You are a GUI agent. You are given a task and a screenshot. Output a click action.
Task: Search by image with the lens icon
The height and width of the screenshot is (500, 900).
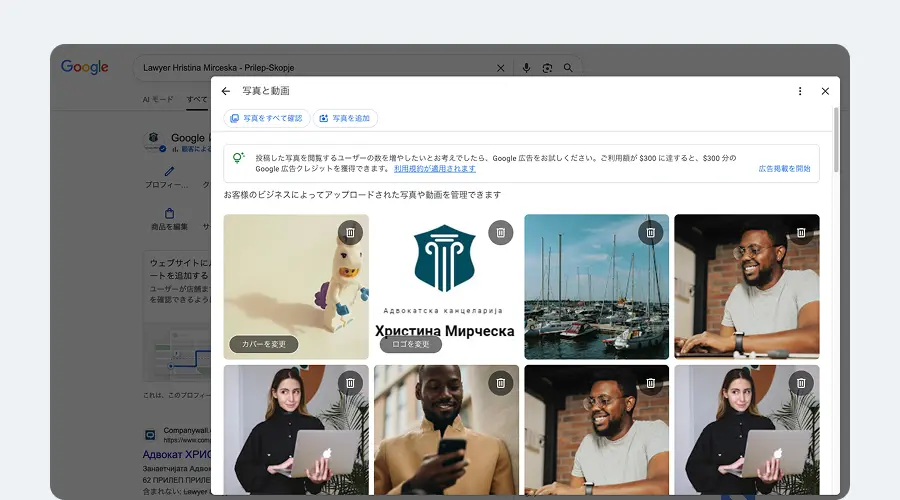(547, 68)
